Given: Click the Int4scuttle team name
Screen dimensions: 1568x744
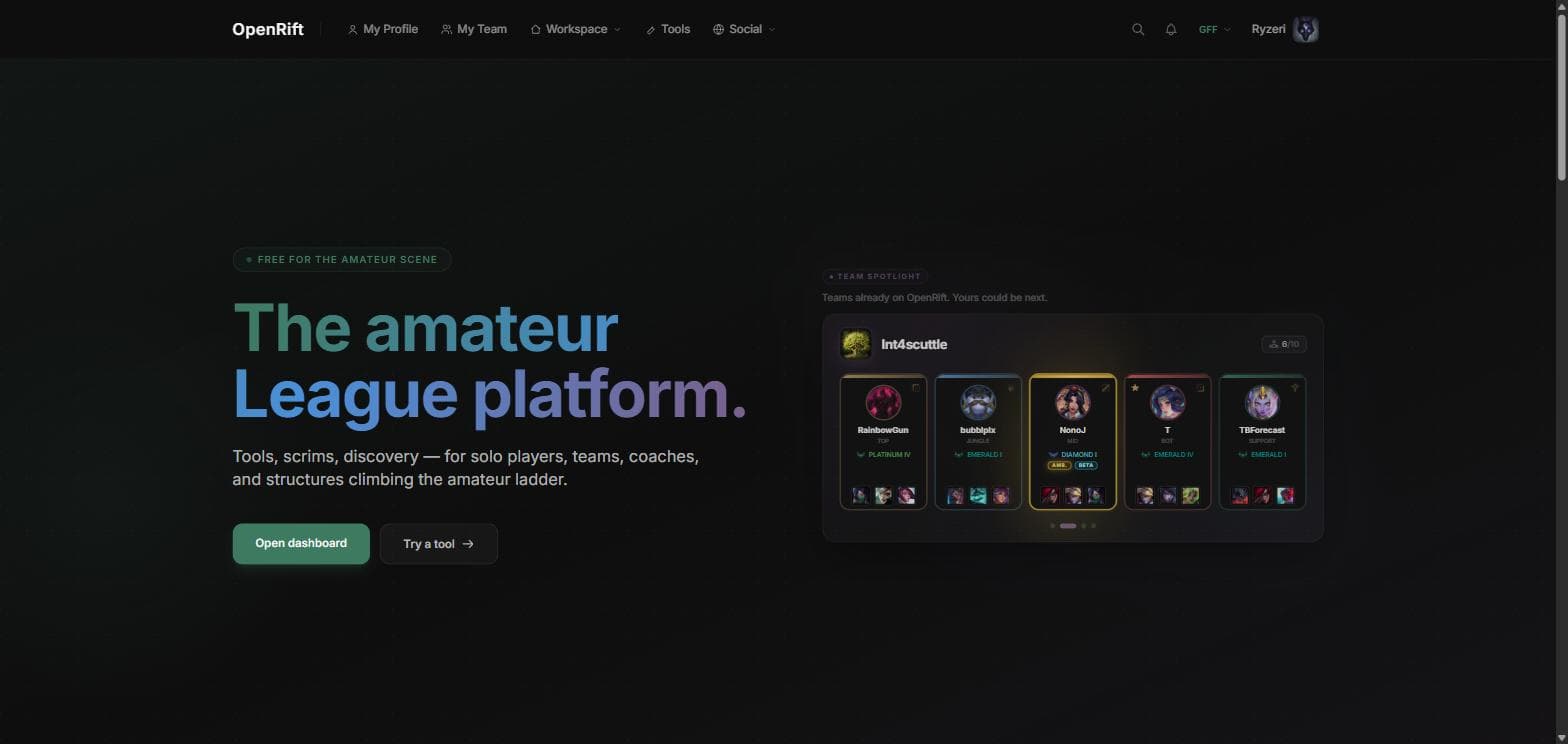Looking at the screenshot, I should pos(914,344).
